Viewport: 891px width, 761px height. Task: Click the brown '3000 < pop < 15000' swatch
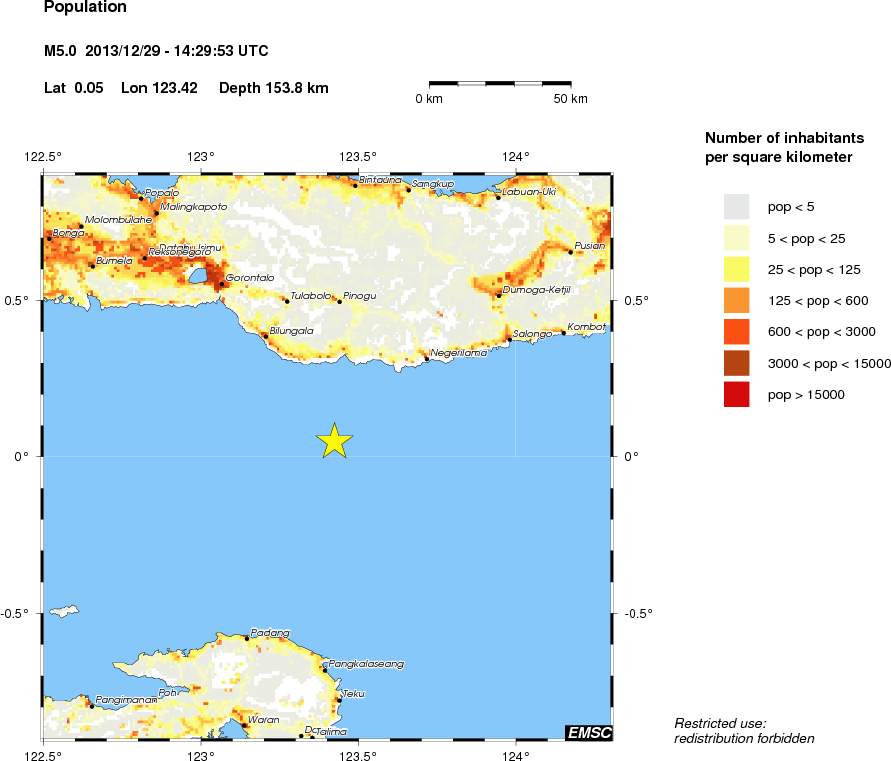tap(736, 363)
